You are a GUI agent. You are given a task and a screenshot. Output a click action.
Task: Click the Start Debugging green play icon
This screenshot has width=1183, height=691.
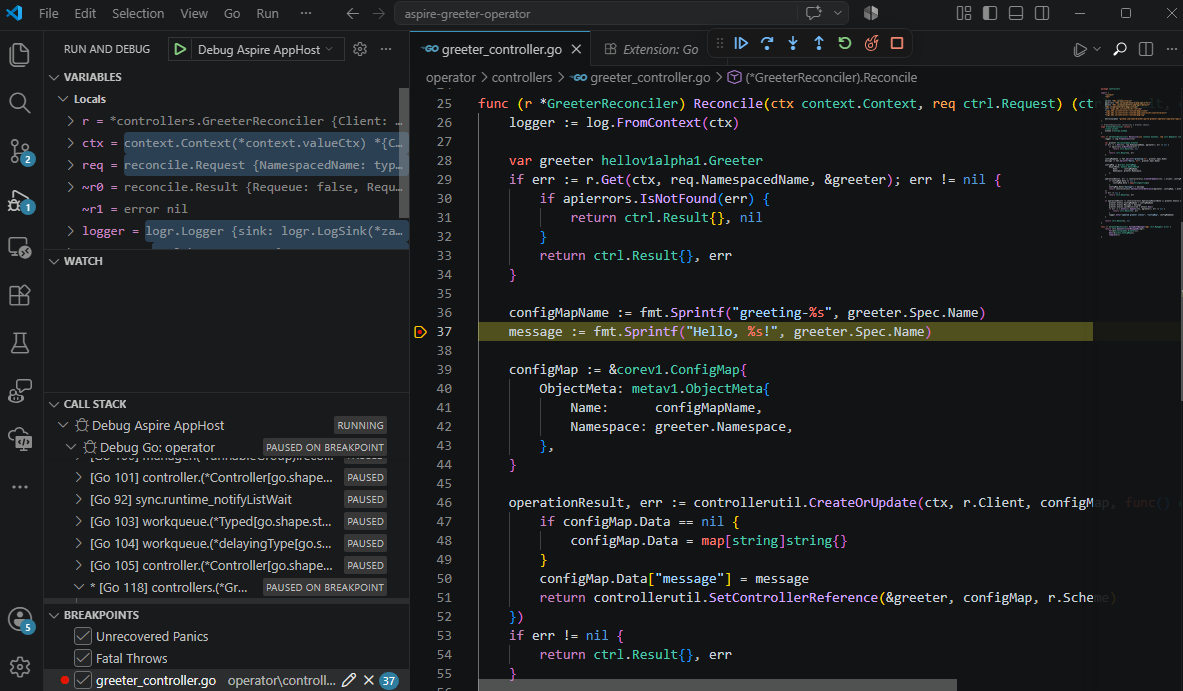[x=180, y=49]
